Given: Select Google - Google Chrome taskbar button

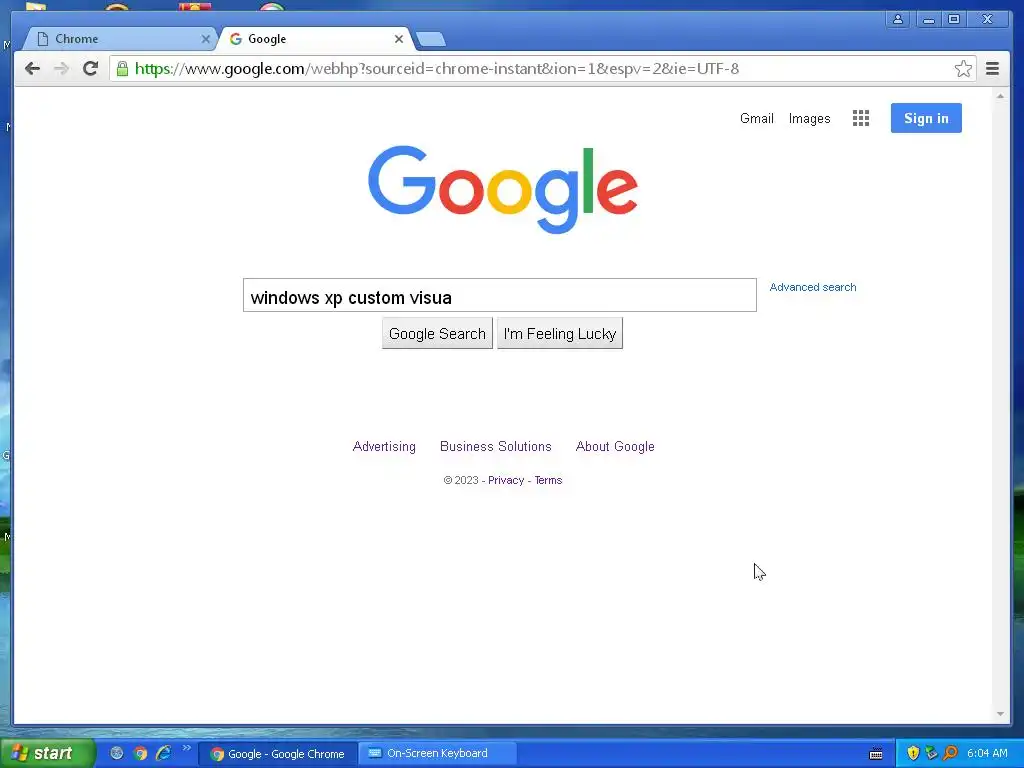Looking at the screenshot, I should [x=278, y=754].
